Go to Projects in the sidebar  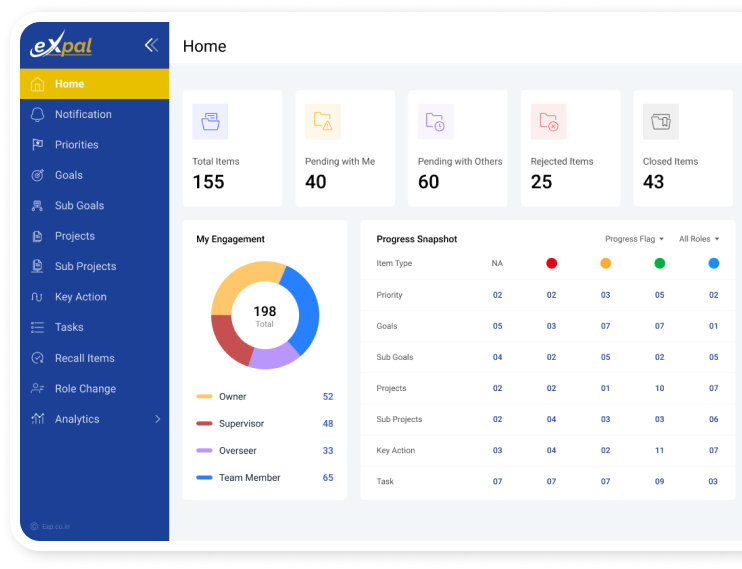[75, 236]
